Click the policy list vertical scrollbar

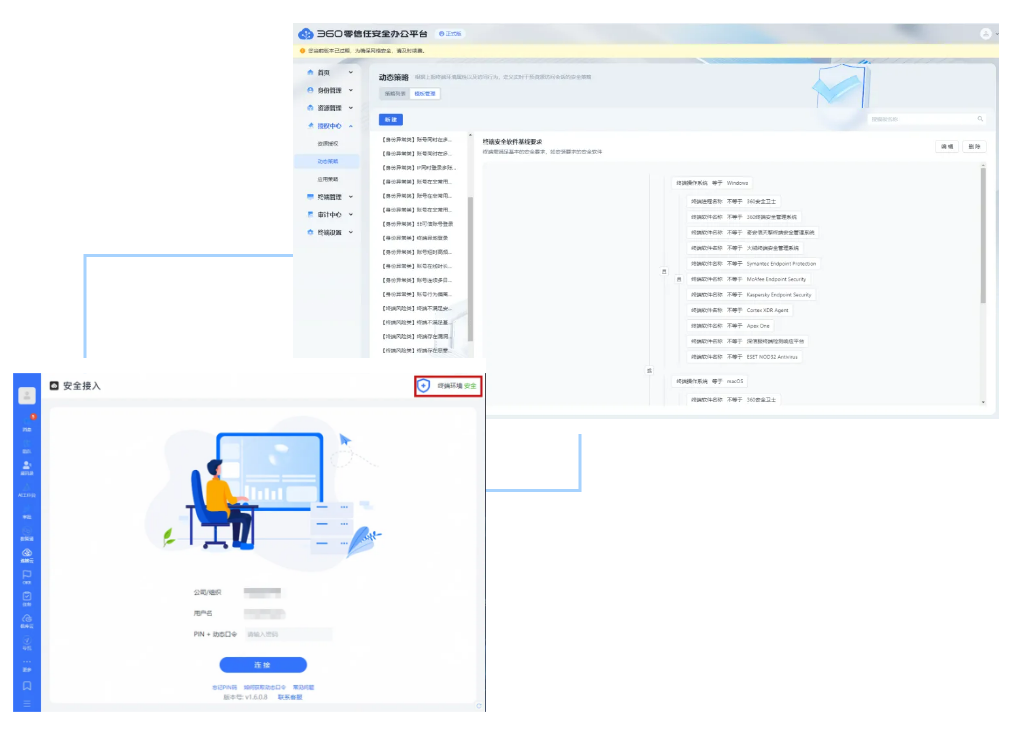point(470,250)
